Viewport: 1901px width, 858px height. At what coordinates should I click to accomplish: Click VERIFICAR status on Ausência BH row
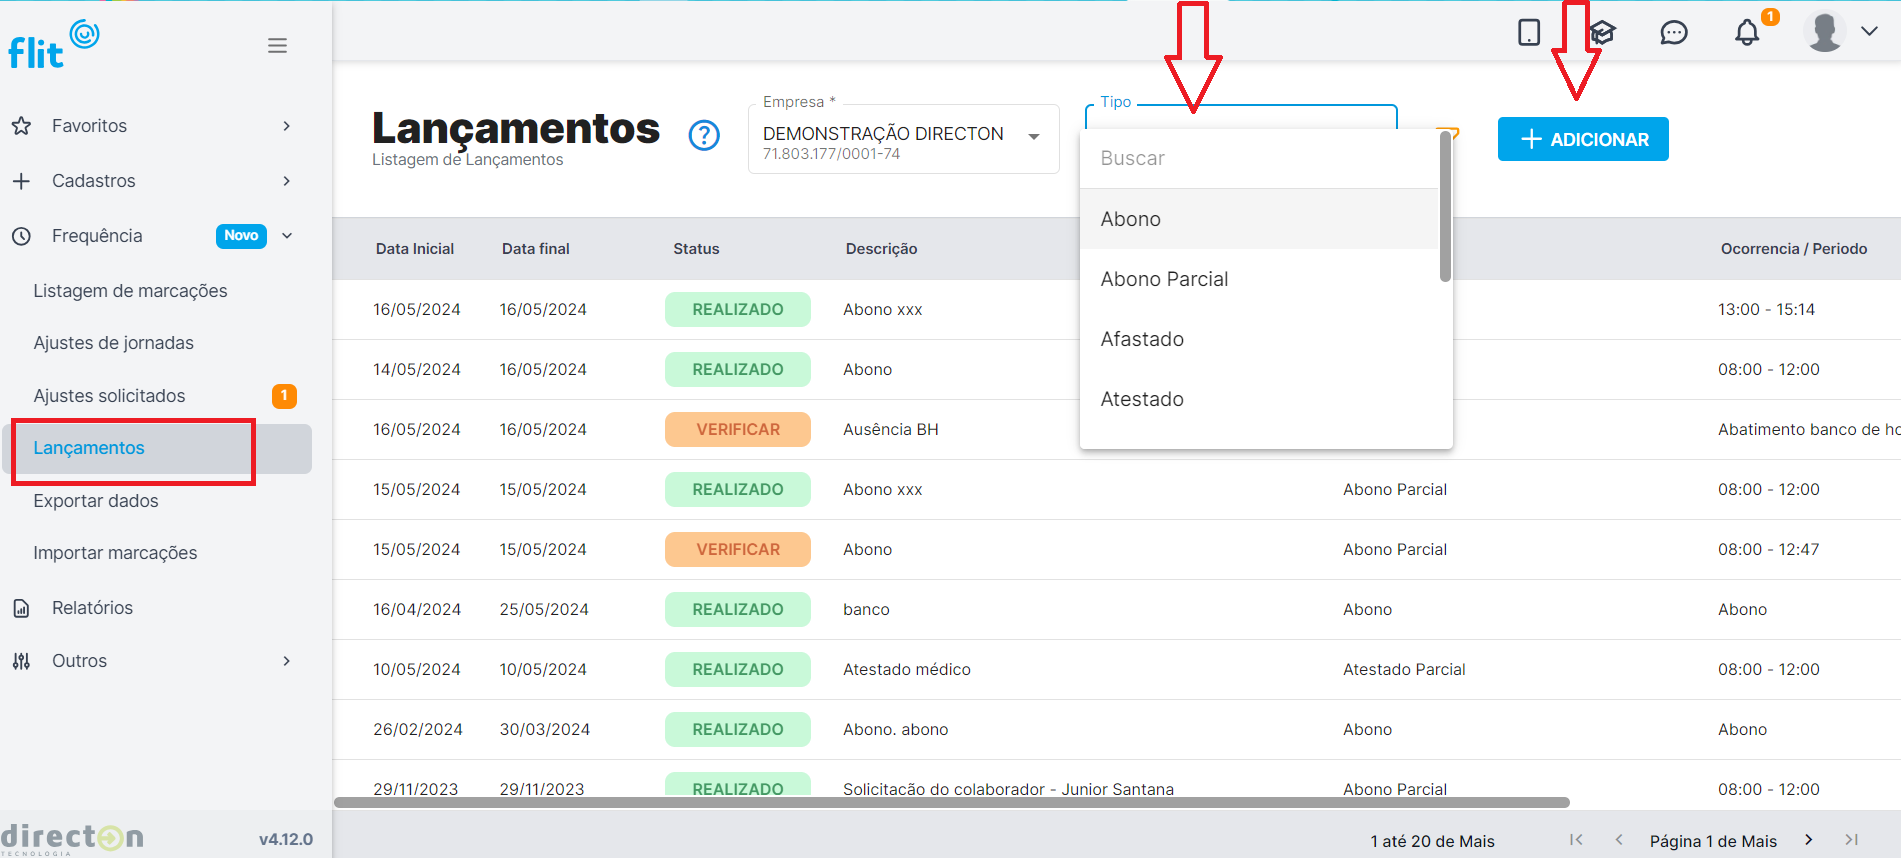coord(738,429)
